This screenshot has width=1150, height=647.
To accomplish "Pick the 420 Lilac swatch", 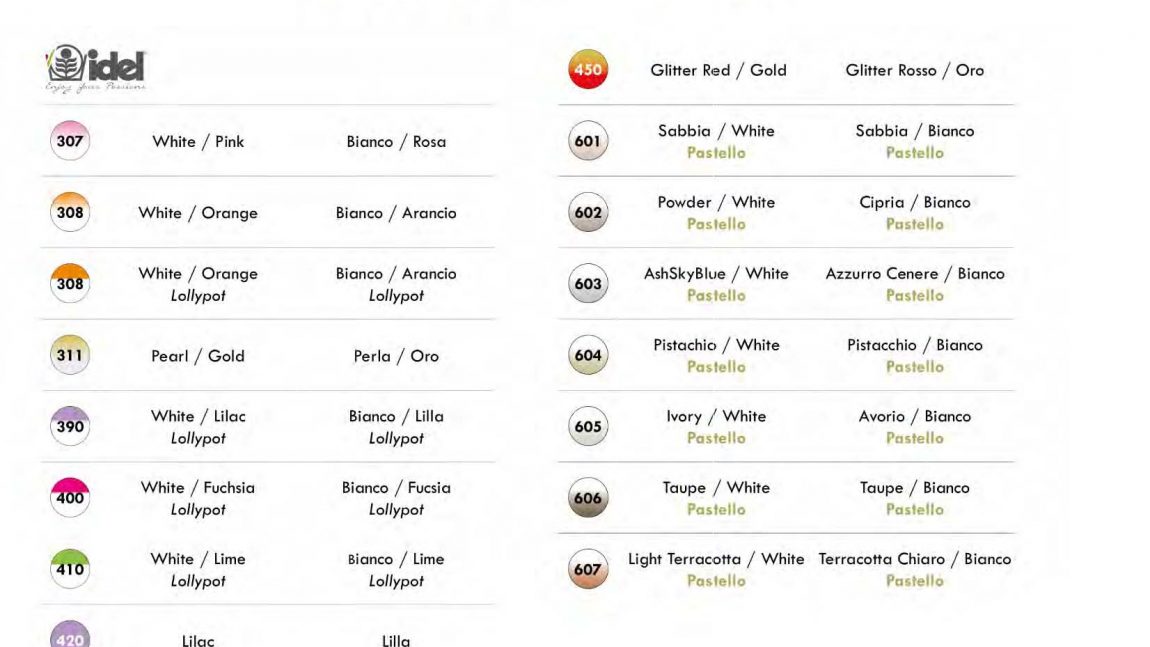I will pos(70,635).
